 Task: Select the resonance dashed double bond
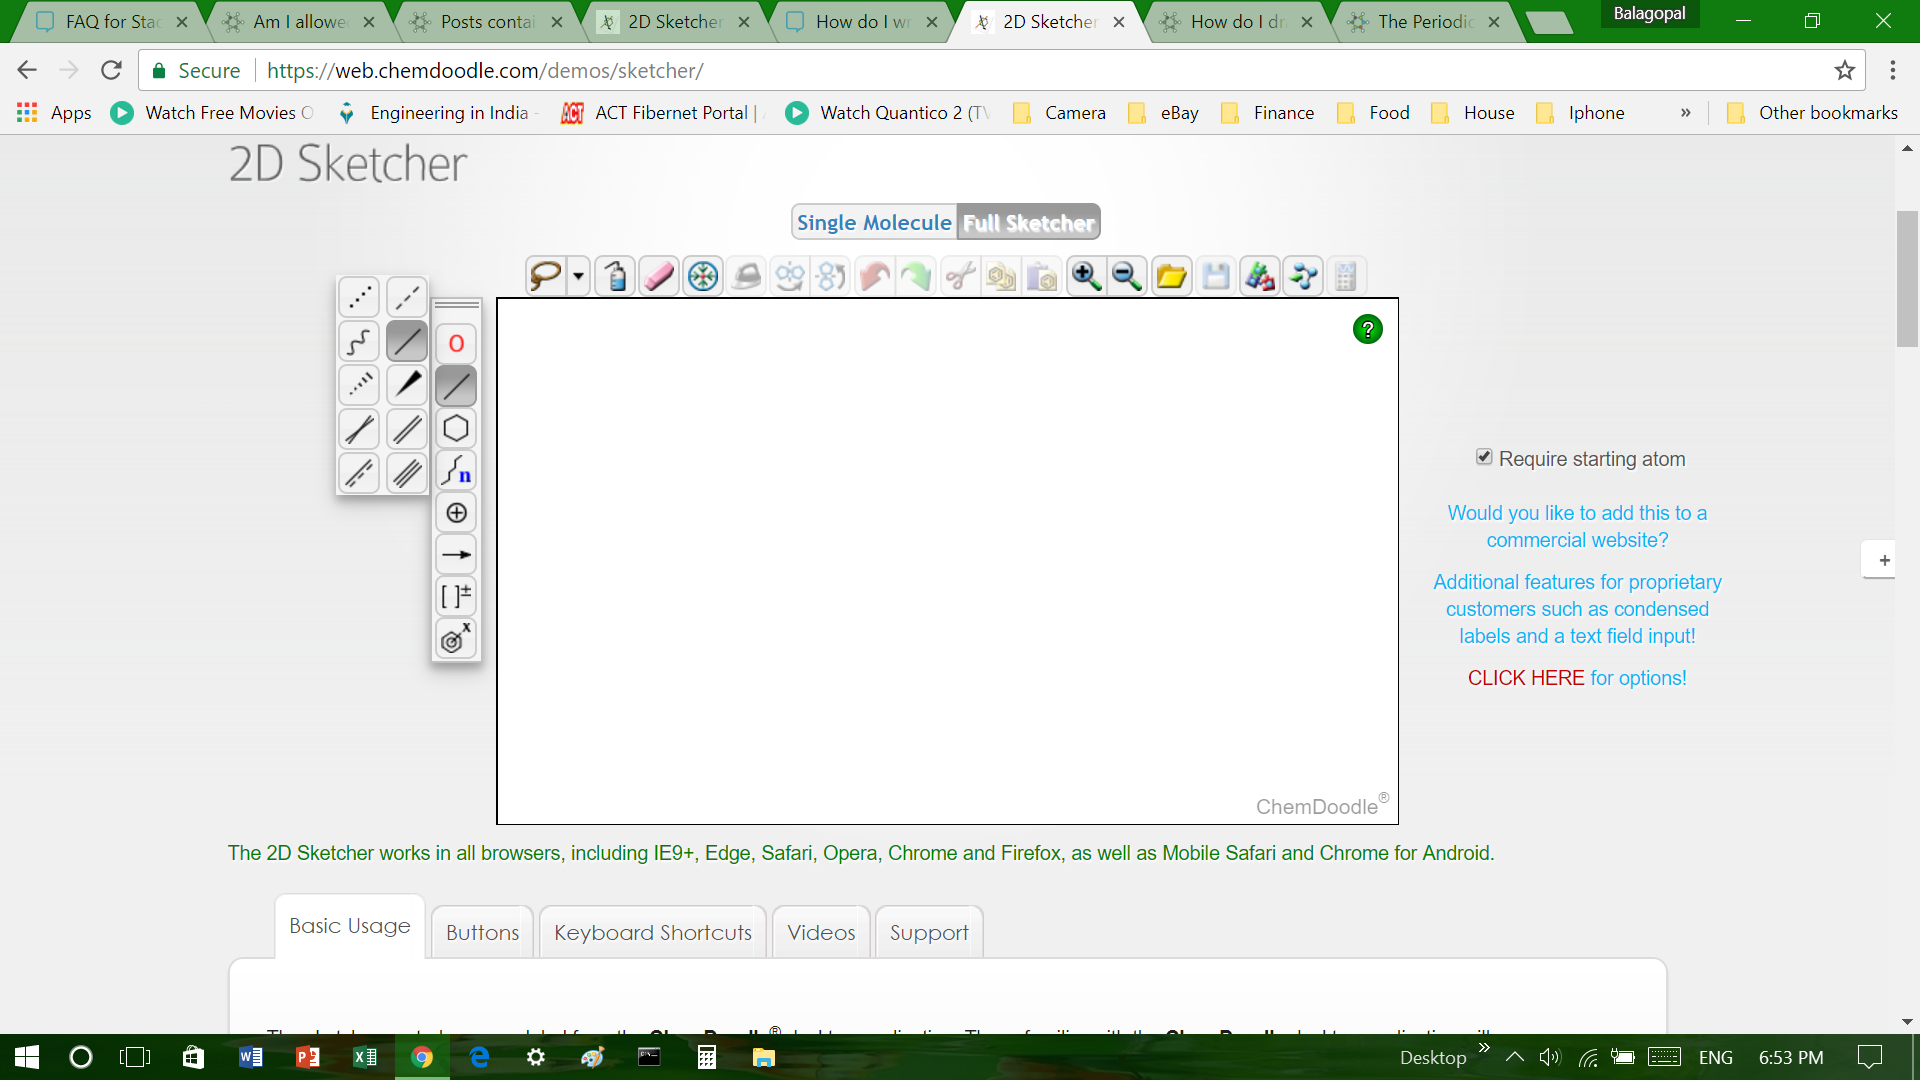(x=359, y=472)
